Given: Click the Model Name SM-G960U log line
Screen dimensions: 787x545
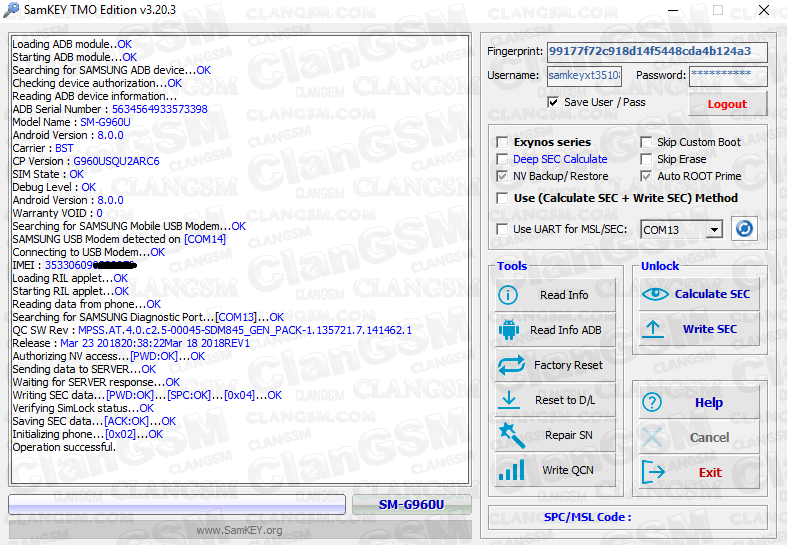Looking at the screenshot, I should click(71, 122).
